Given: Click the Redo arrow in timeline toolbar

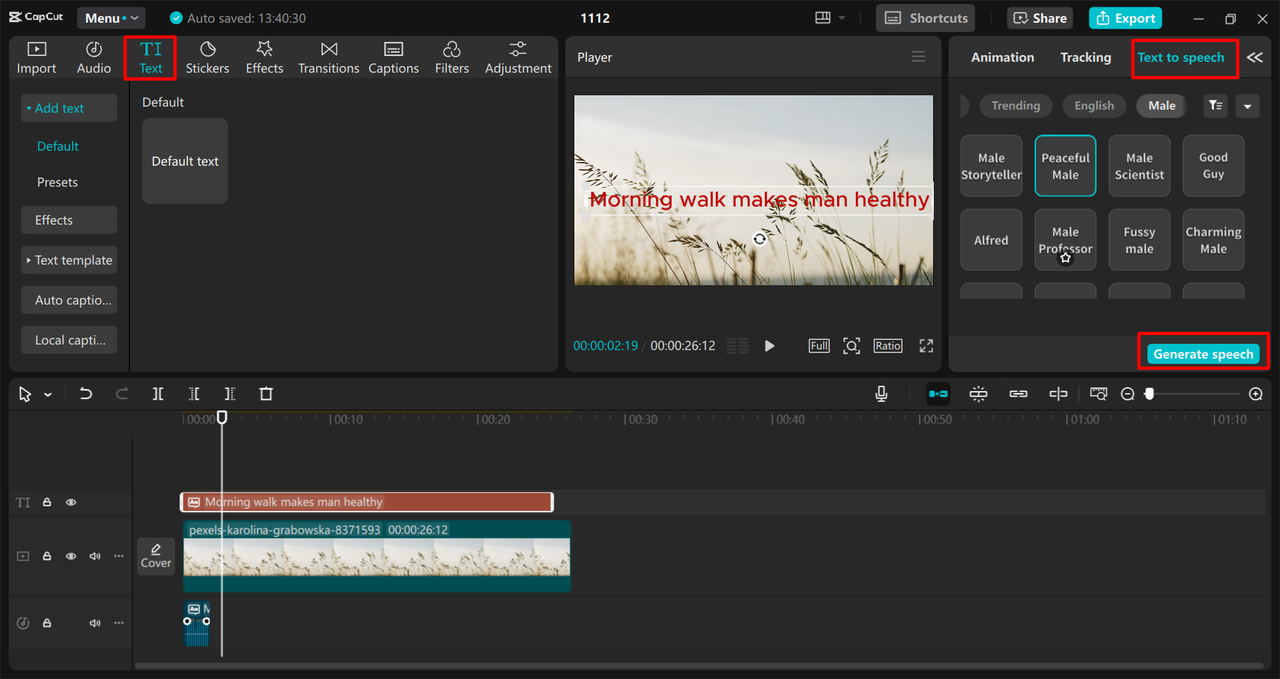Looking at the screenshot, I should click(122, 394).
